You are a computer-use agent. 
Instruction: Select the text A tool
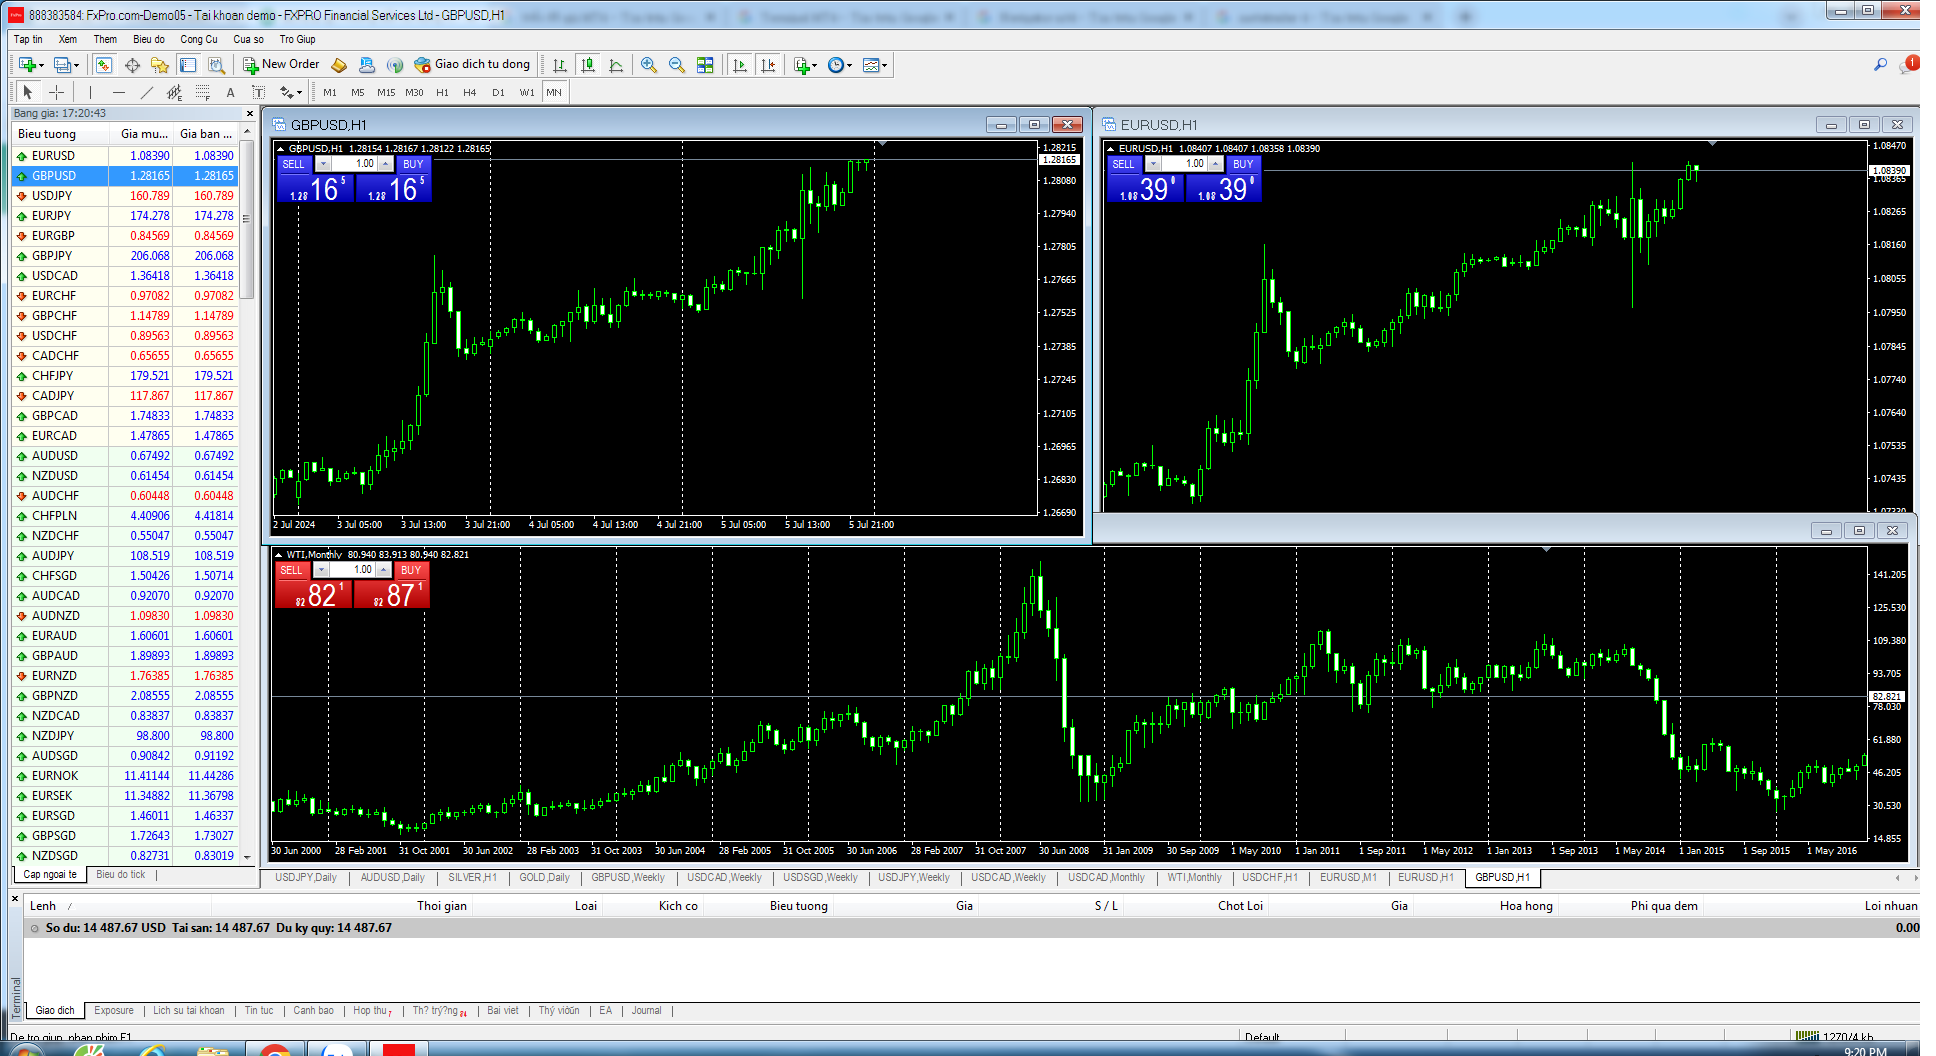click(x=230, y=92)
